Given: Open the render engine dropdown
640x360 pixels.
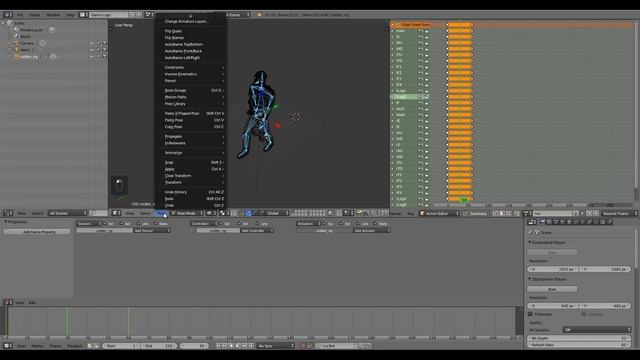Looking at the screenshot, I should 238,15.
